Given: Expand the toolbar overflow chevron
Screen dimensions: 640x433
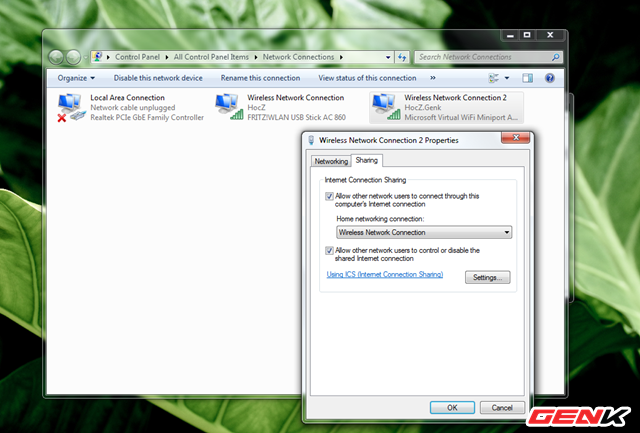Looking at the screenshot, I should click(x=432, y=78).
